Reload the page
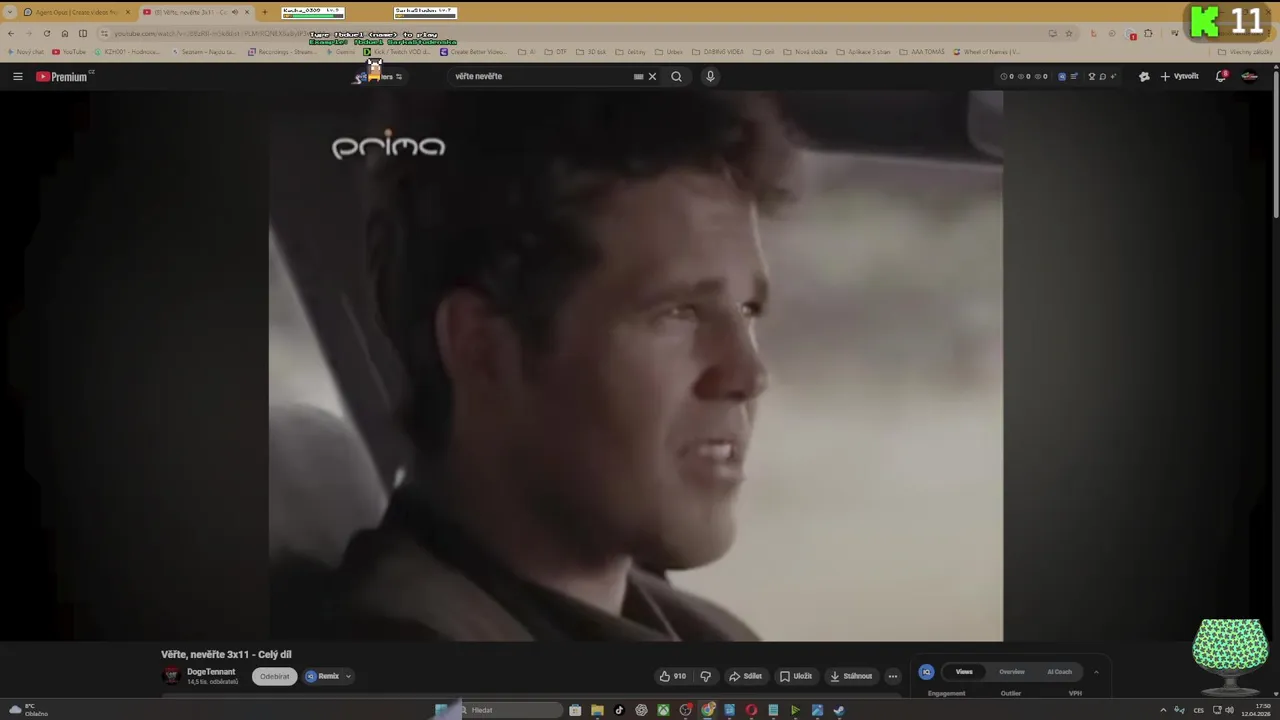Viewport: 1280px width, 720px height. [x=46, y=33]
